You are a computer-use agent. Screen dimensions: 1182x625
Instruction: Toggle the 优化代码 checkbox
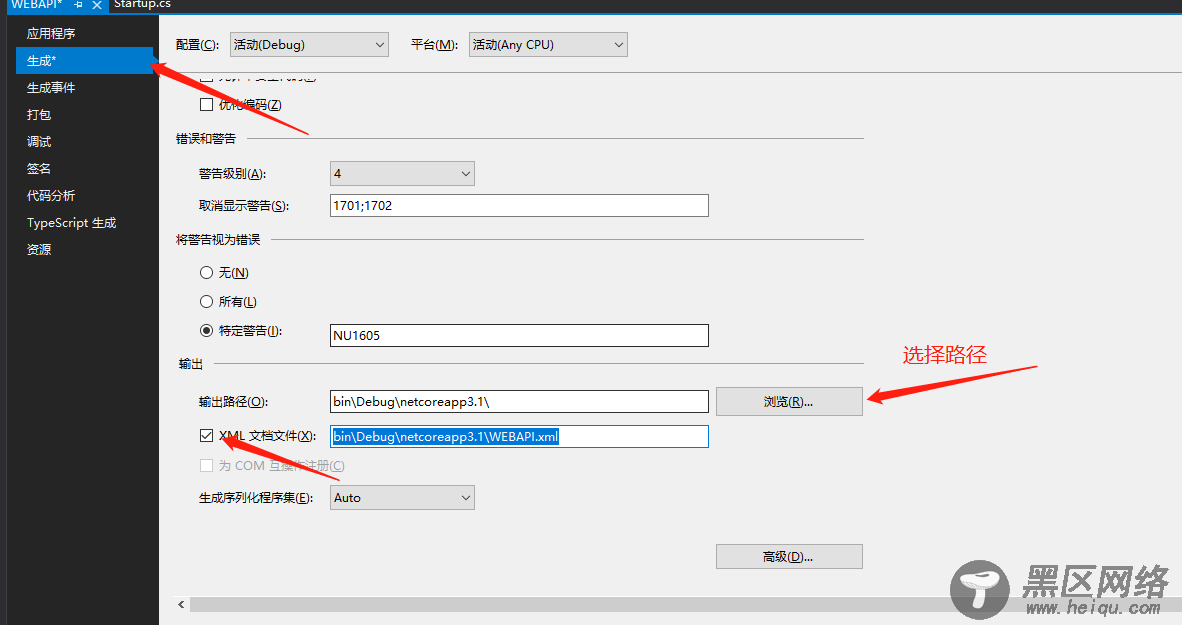pos(207,105)
